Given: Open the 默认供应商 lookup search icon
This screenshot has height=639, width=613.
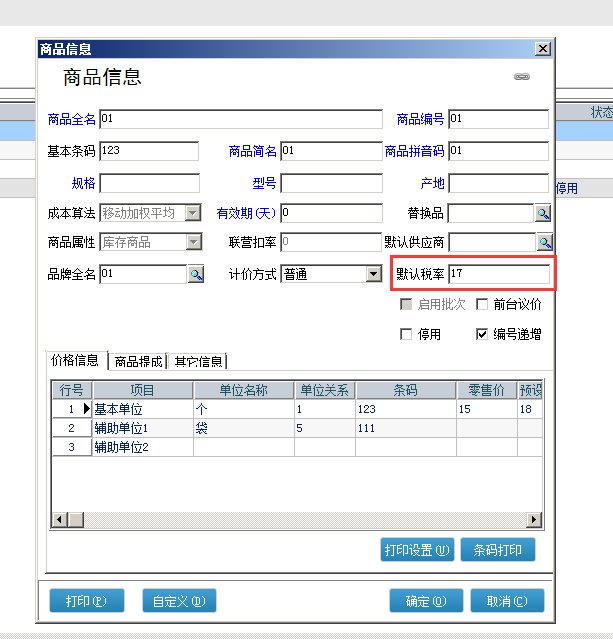Looking at the screenshot, I should pyautogui.click(x=545, y=243).
